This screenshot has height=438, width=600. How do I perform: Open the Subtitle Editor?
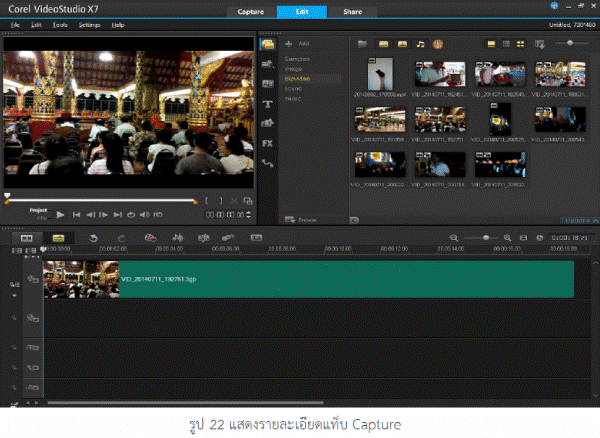click(256, 238)
